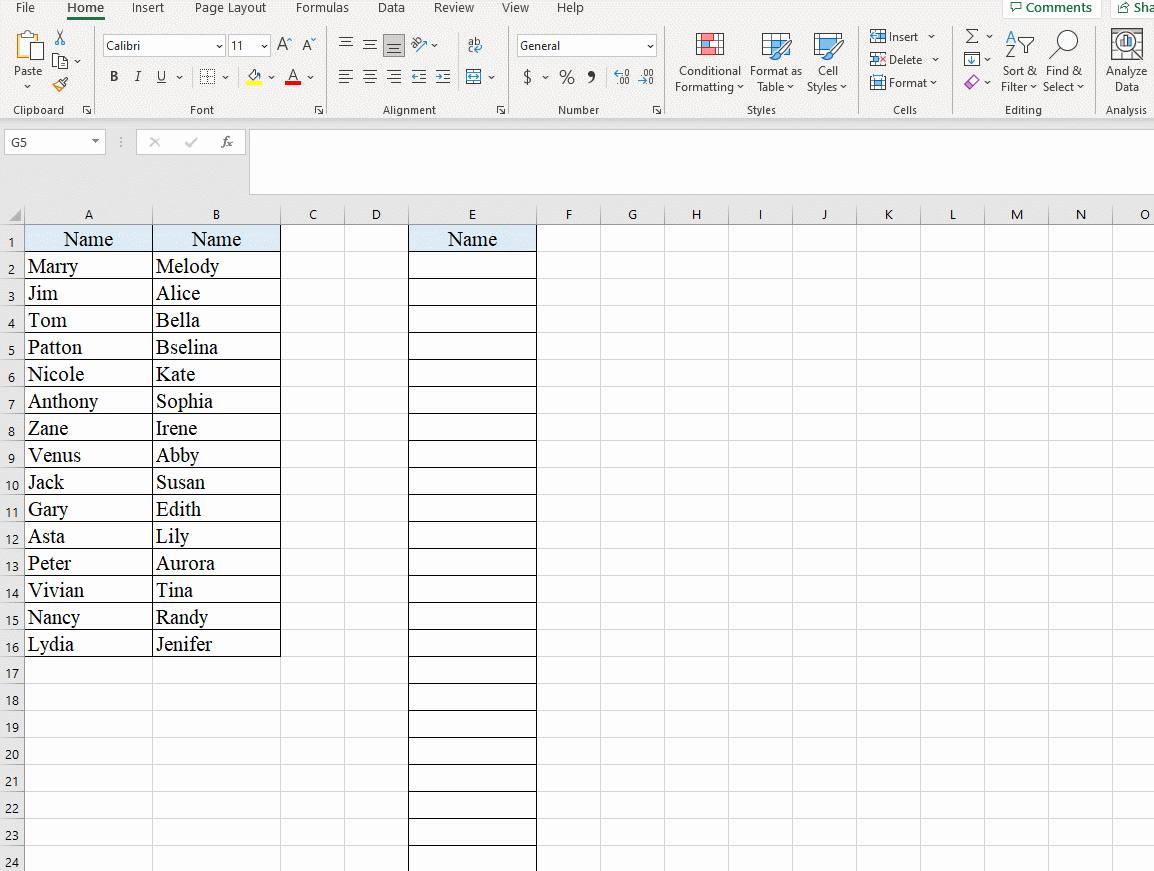
Task: Click the Analyze Data icon
Action: point(1126,62)
